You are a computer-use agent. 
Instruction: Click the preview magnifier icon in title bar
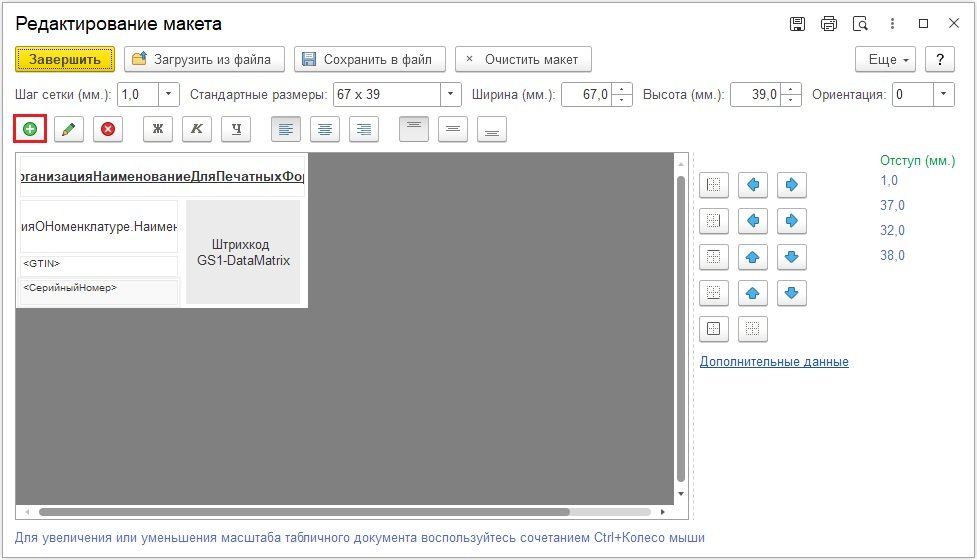[x=859, y=24]
